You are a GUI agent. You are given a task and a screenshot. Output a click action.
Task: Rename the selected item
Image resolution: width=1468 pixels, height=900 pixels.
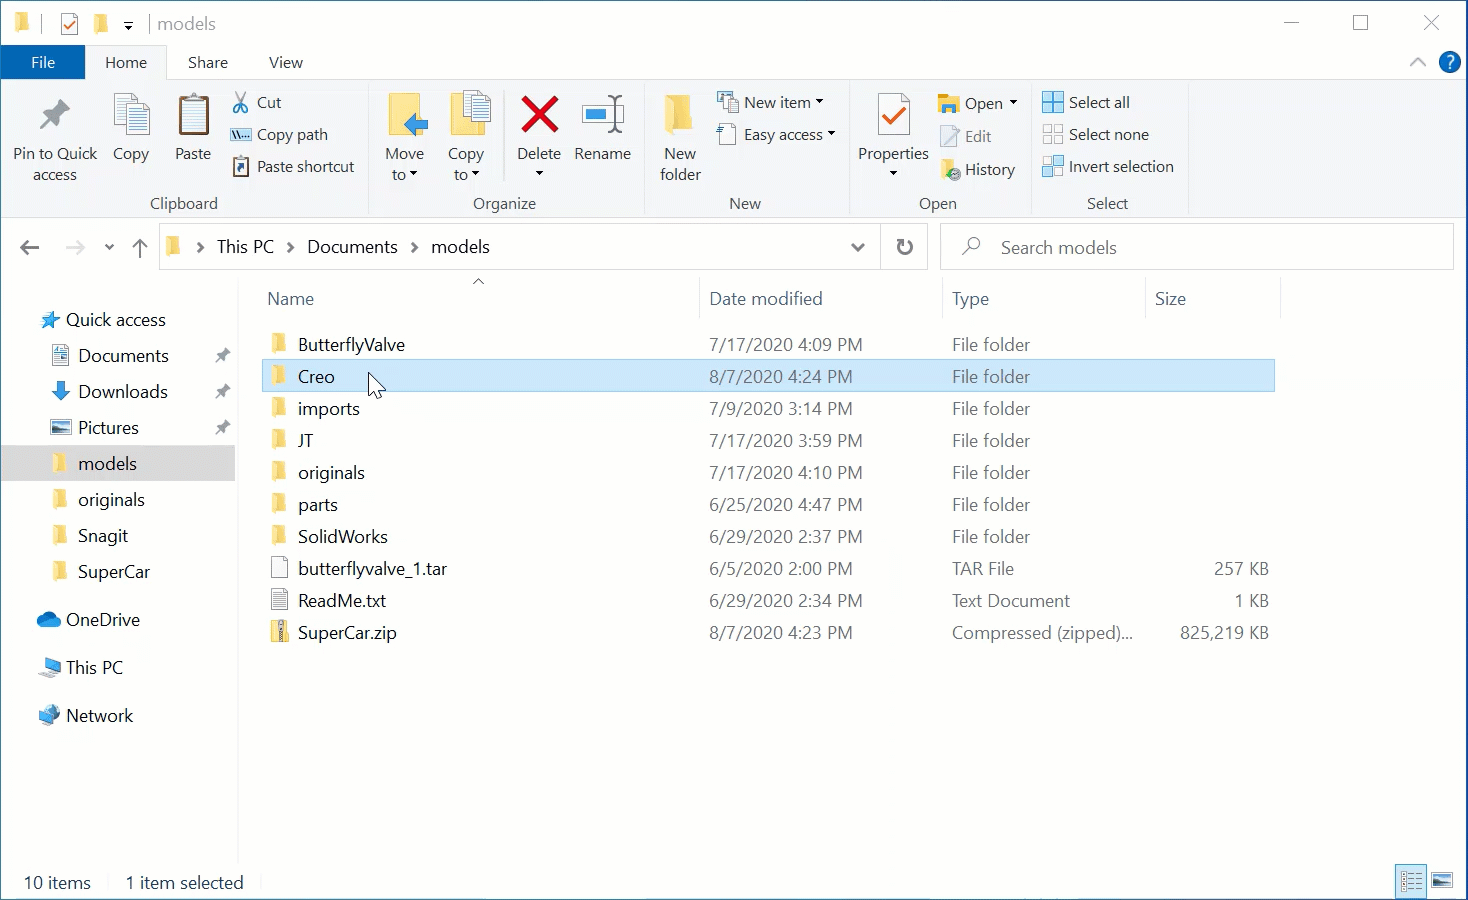(603, 128)
